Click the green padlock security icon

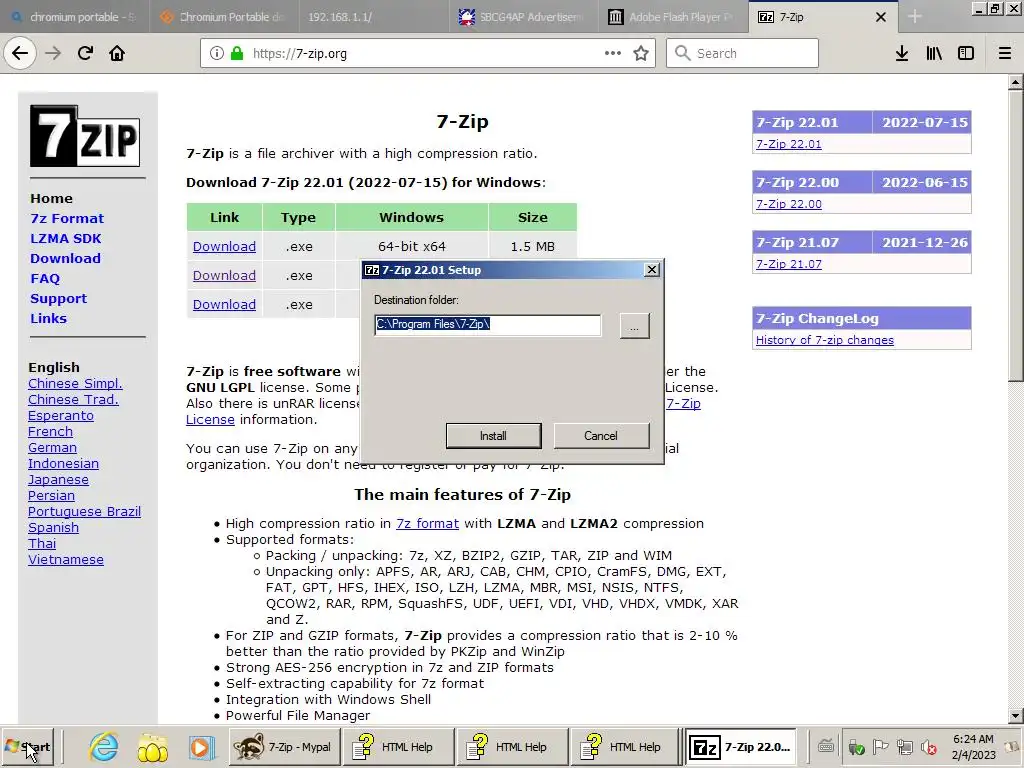[x=237, y=53]
